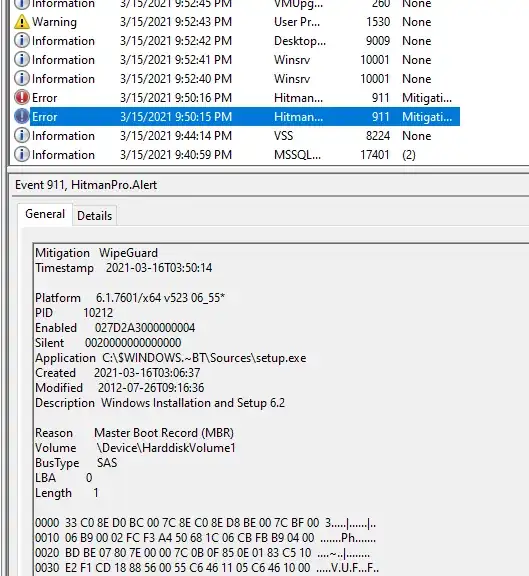Click hex dump line starting with 0020
The width and height of the screenshot is (529, 576).
202,553
